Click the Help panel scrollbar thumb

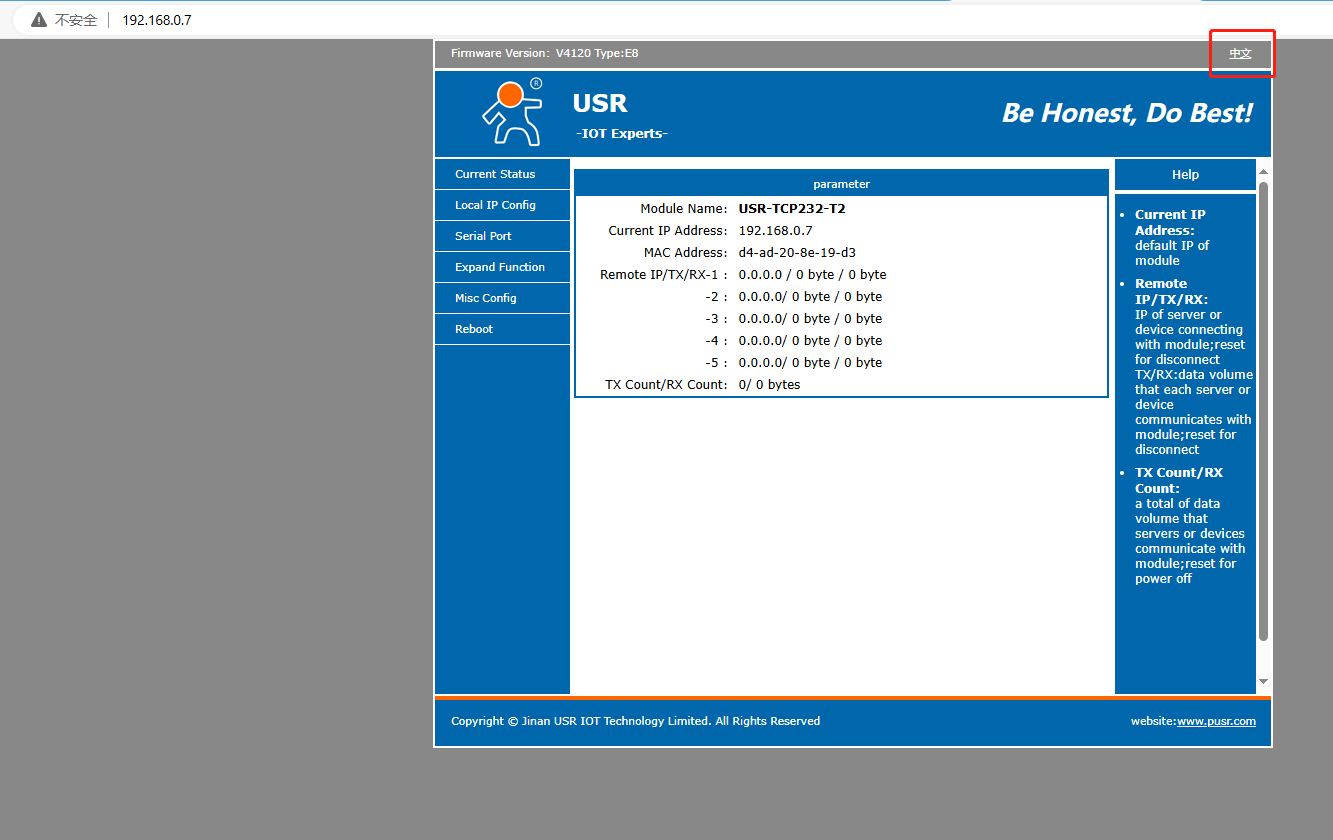click(x=1263, y=410)
